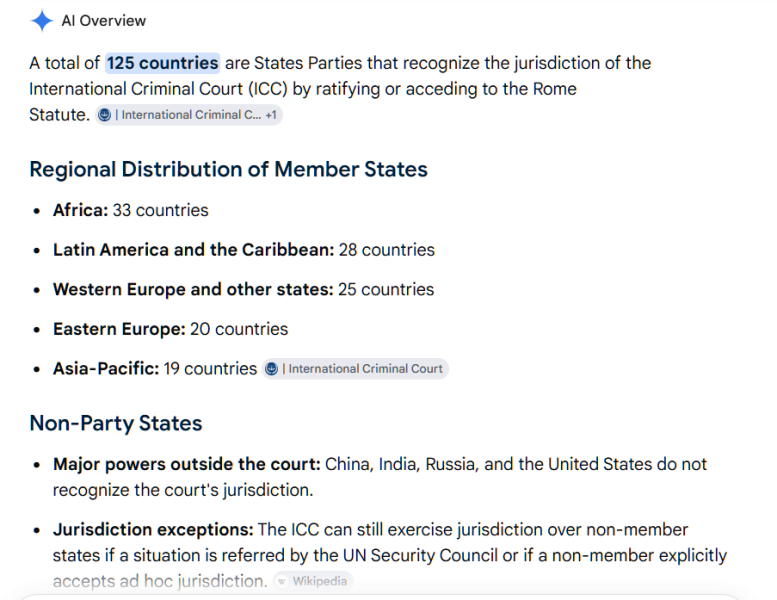The width and height of the screenshot is (777, 600).
Task: Click the Wikipedia W icon
Action: click(x=281, y=581)
